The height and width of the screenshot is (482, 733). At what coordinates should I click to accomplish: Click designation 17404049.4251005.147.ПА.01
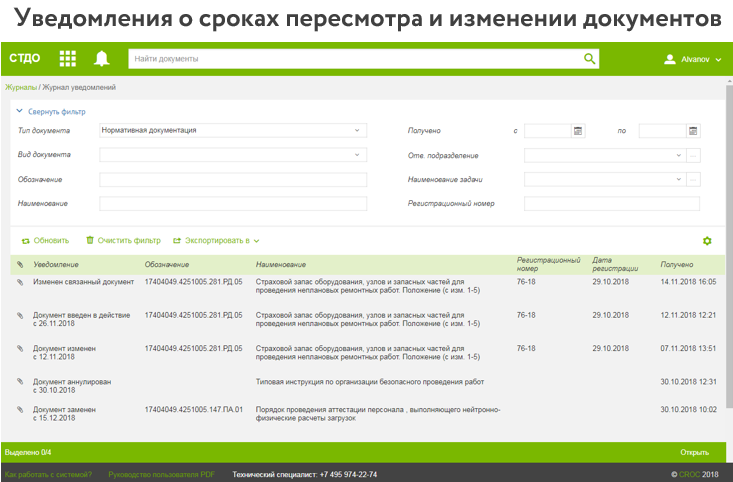pos(194,410)
